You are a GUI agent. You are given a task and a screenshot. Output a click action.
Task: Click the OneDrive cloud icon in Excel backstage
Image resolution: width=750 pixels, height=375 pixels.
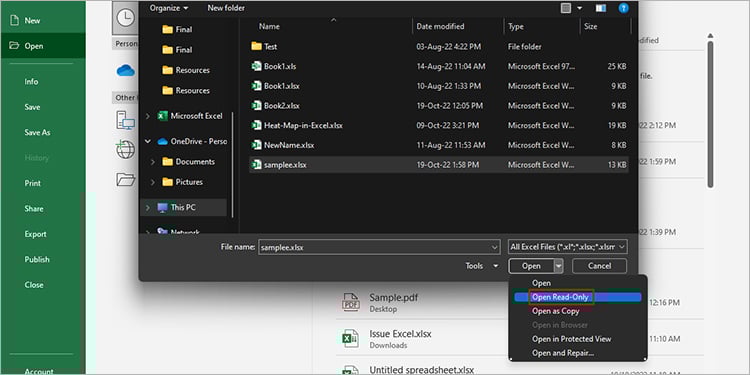[x=126, y=71]
